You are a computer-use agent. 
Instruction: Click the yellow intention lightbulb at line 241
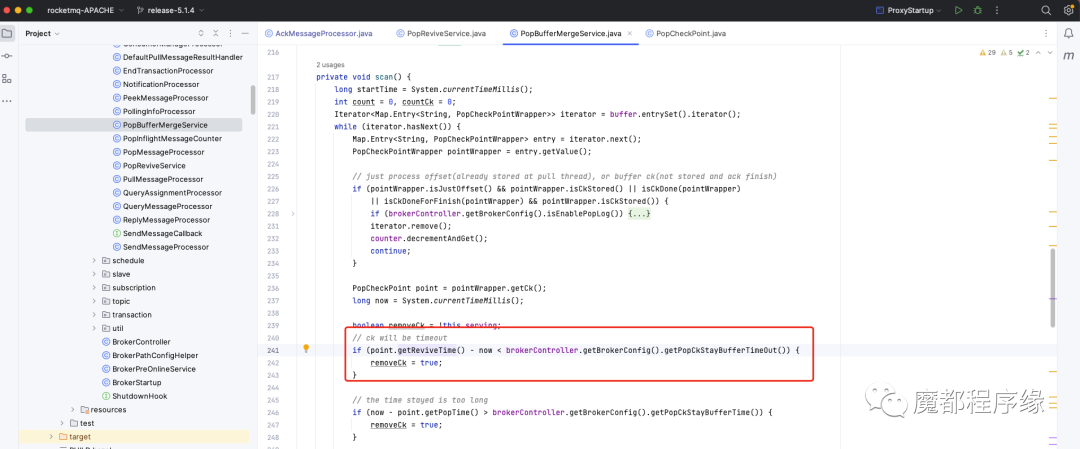coord(307,349)
